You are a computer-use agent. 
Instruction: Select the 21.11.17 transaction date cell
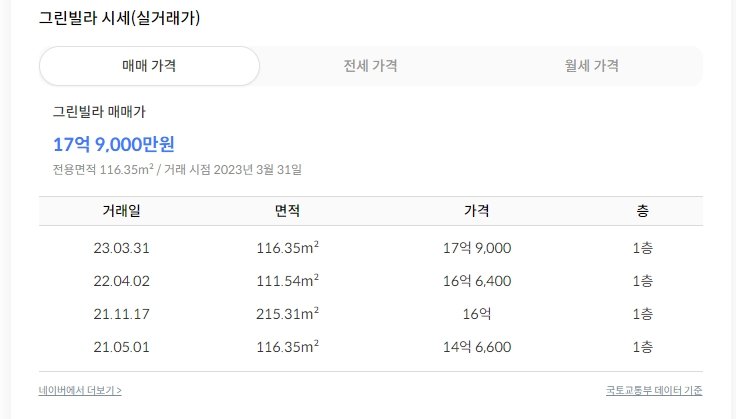pyautogui.click(x=120, y=314)
